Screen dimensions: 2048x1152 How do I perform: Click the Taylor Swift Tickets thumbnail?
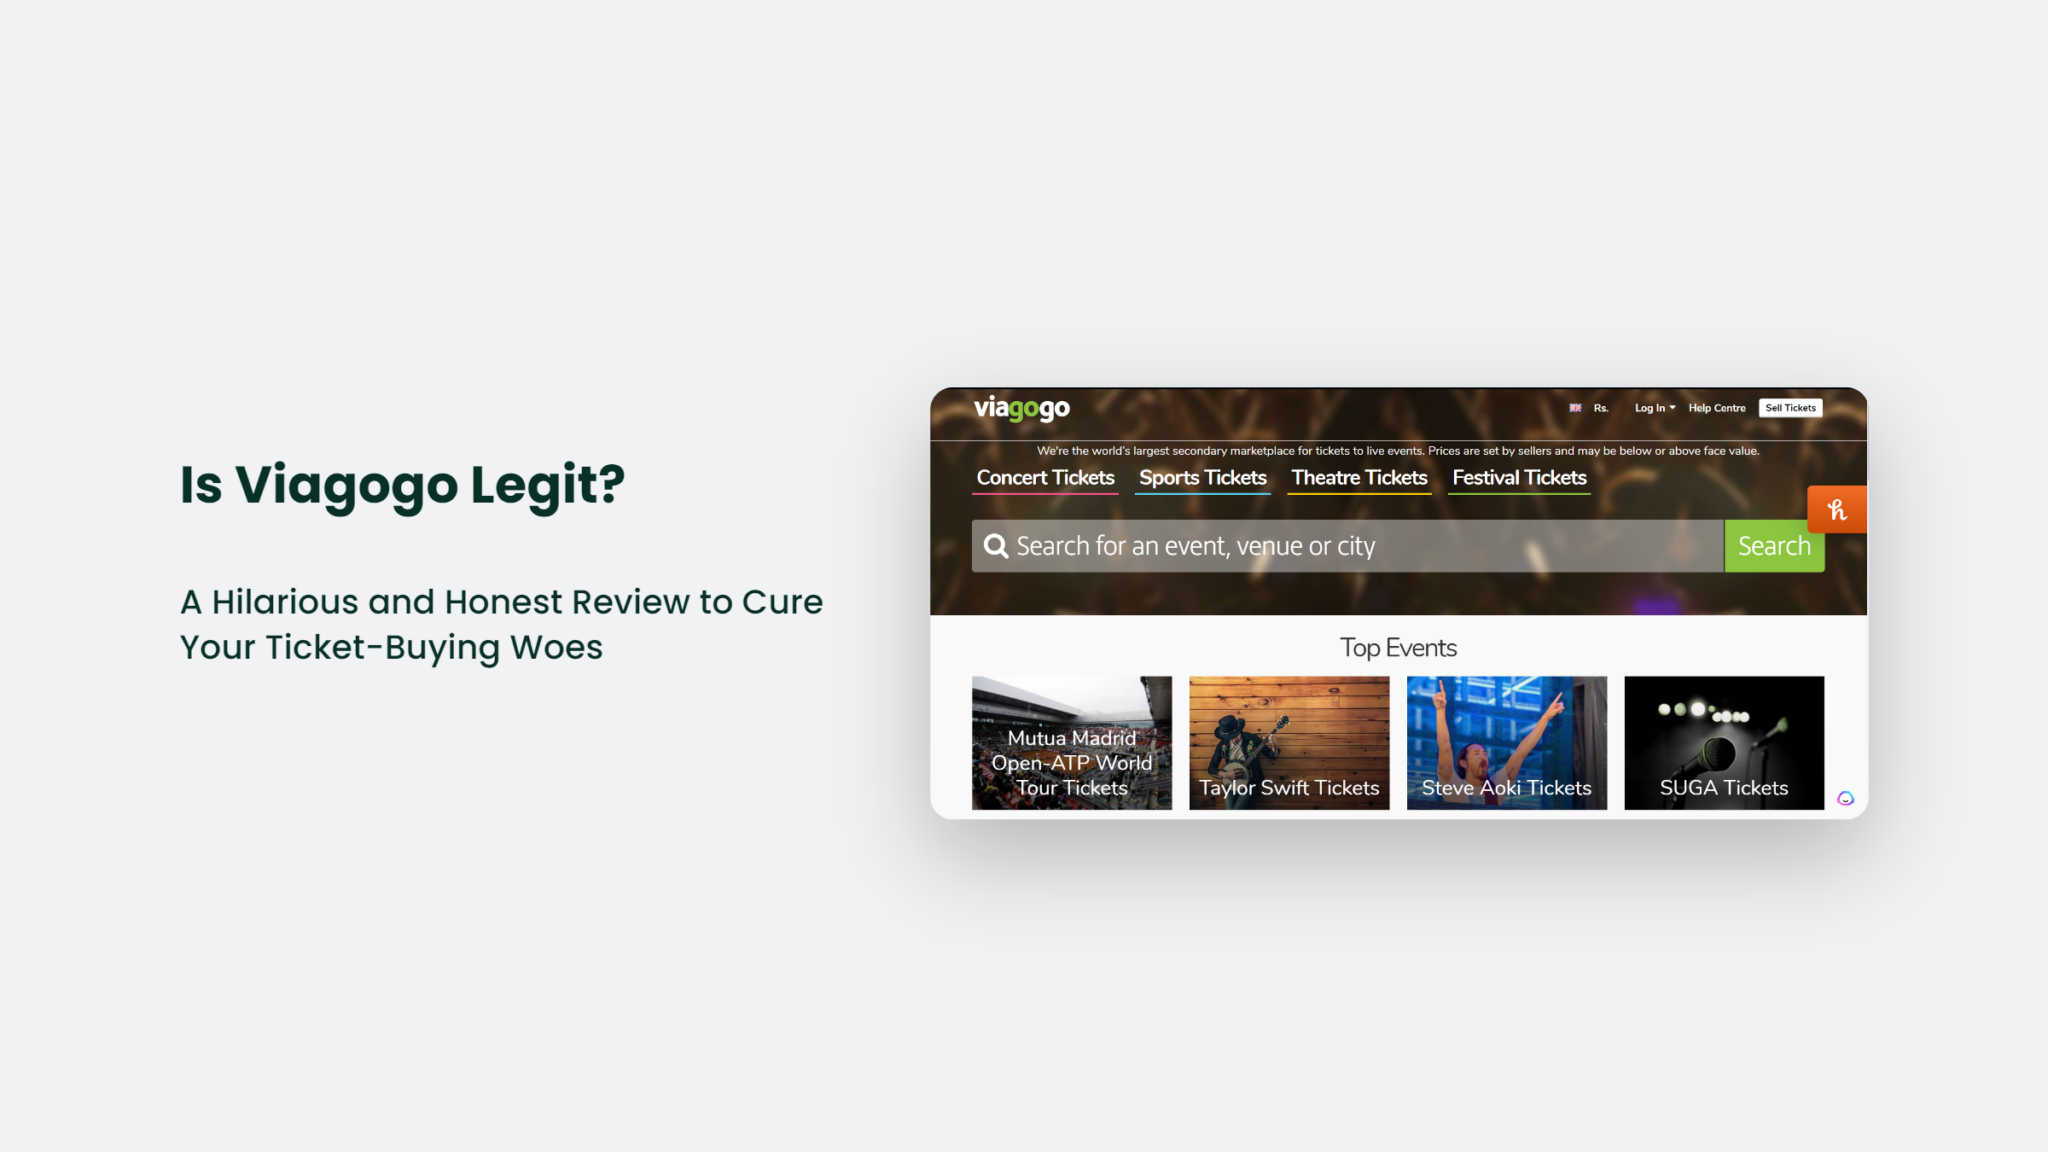coord(1287,743)
